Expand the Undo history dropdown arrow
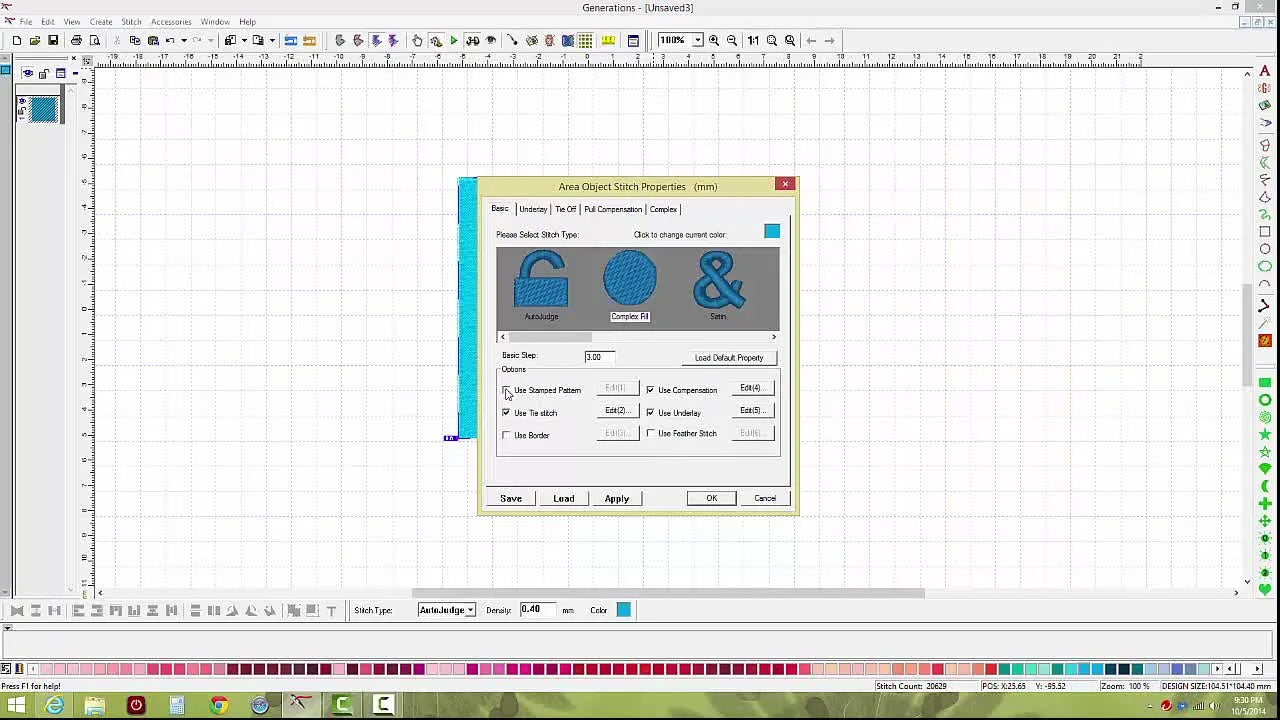Image resolution: width=1280 pixels, height=720 pixels. tap(184, 40)
